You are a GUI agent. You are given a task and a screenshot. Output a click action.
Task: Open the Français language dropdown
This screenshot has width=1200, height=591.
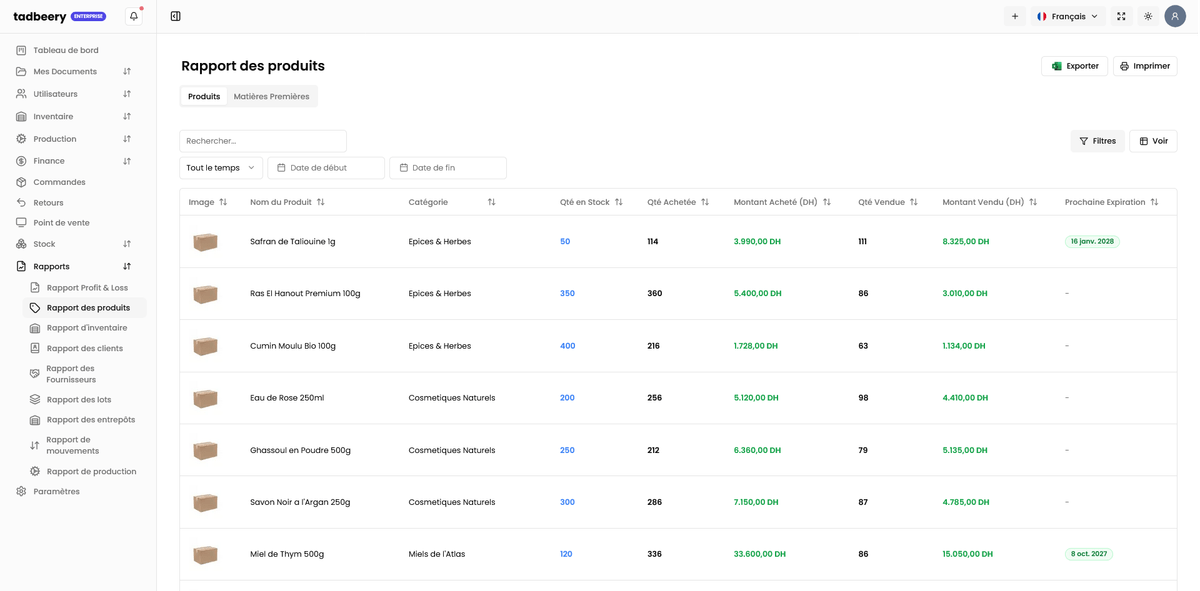(1067, 16)
